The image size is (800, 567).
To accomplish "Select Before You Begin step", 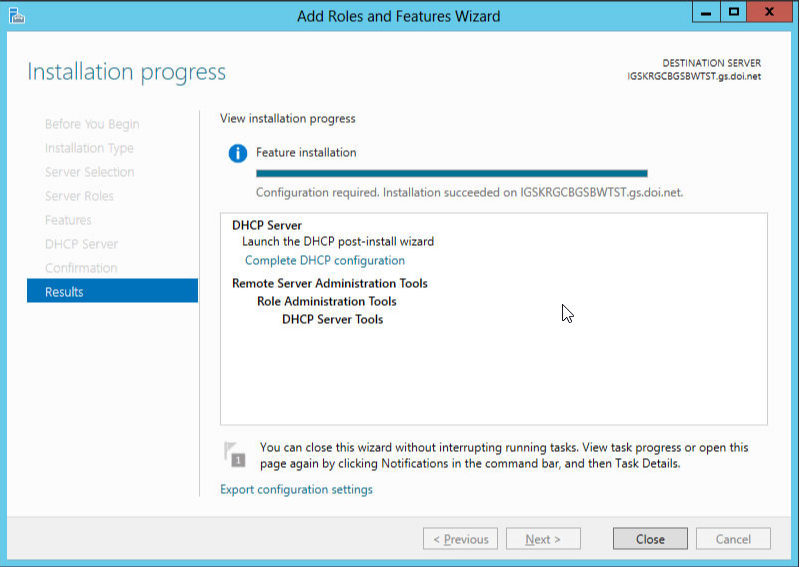I will pos(92,124).
